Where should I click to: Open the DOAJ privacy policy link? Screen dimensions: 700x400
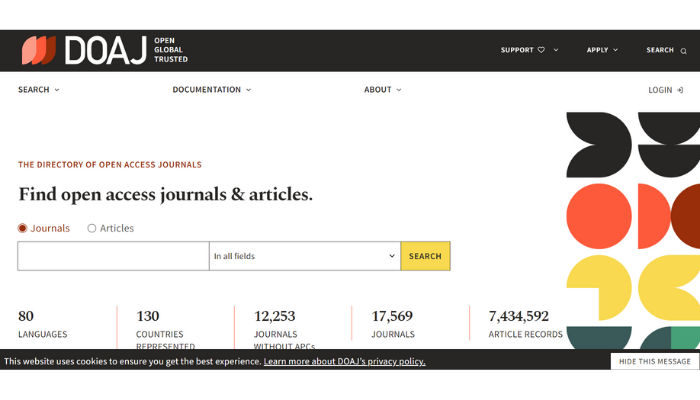tap(344, 361)
